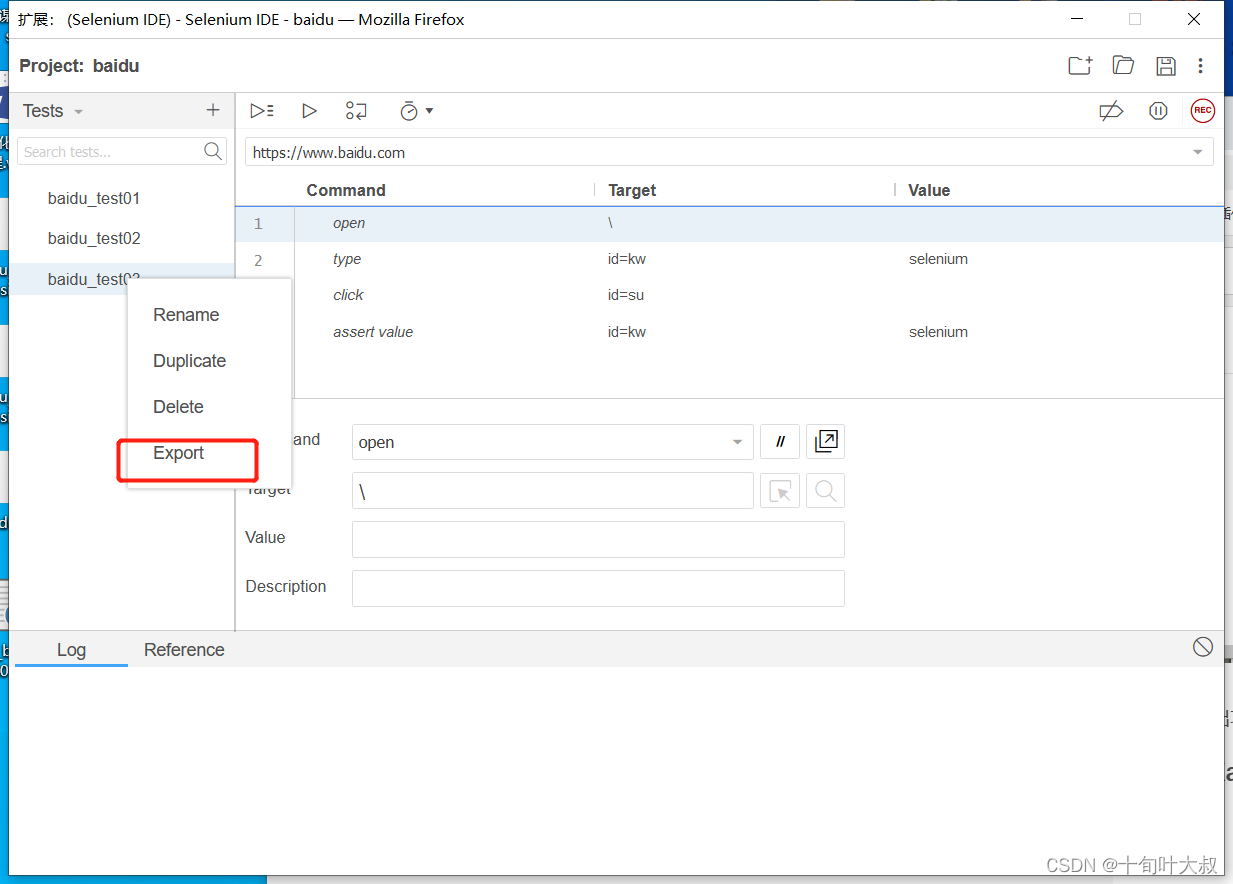This screenshot has height=884, width=1233.
Task: Create a new project icon
Action: coord(1080,66)
